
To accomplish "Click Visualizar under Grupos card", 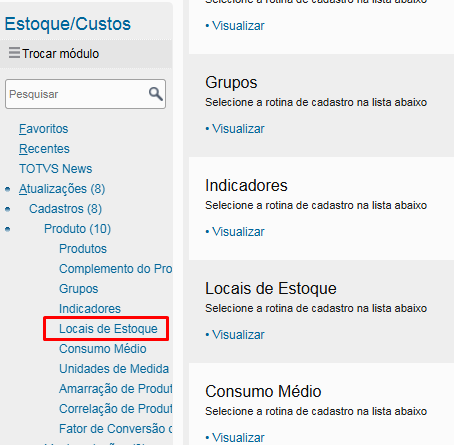I will (238, 129).
